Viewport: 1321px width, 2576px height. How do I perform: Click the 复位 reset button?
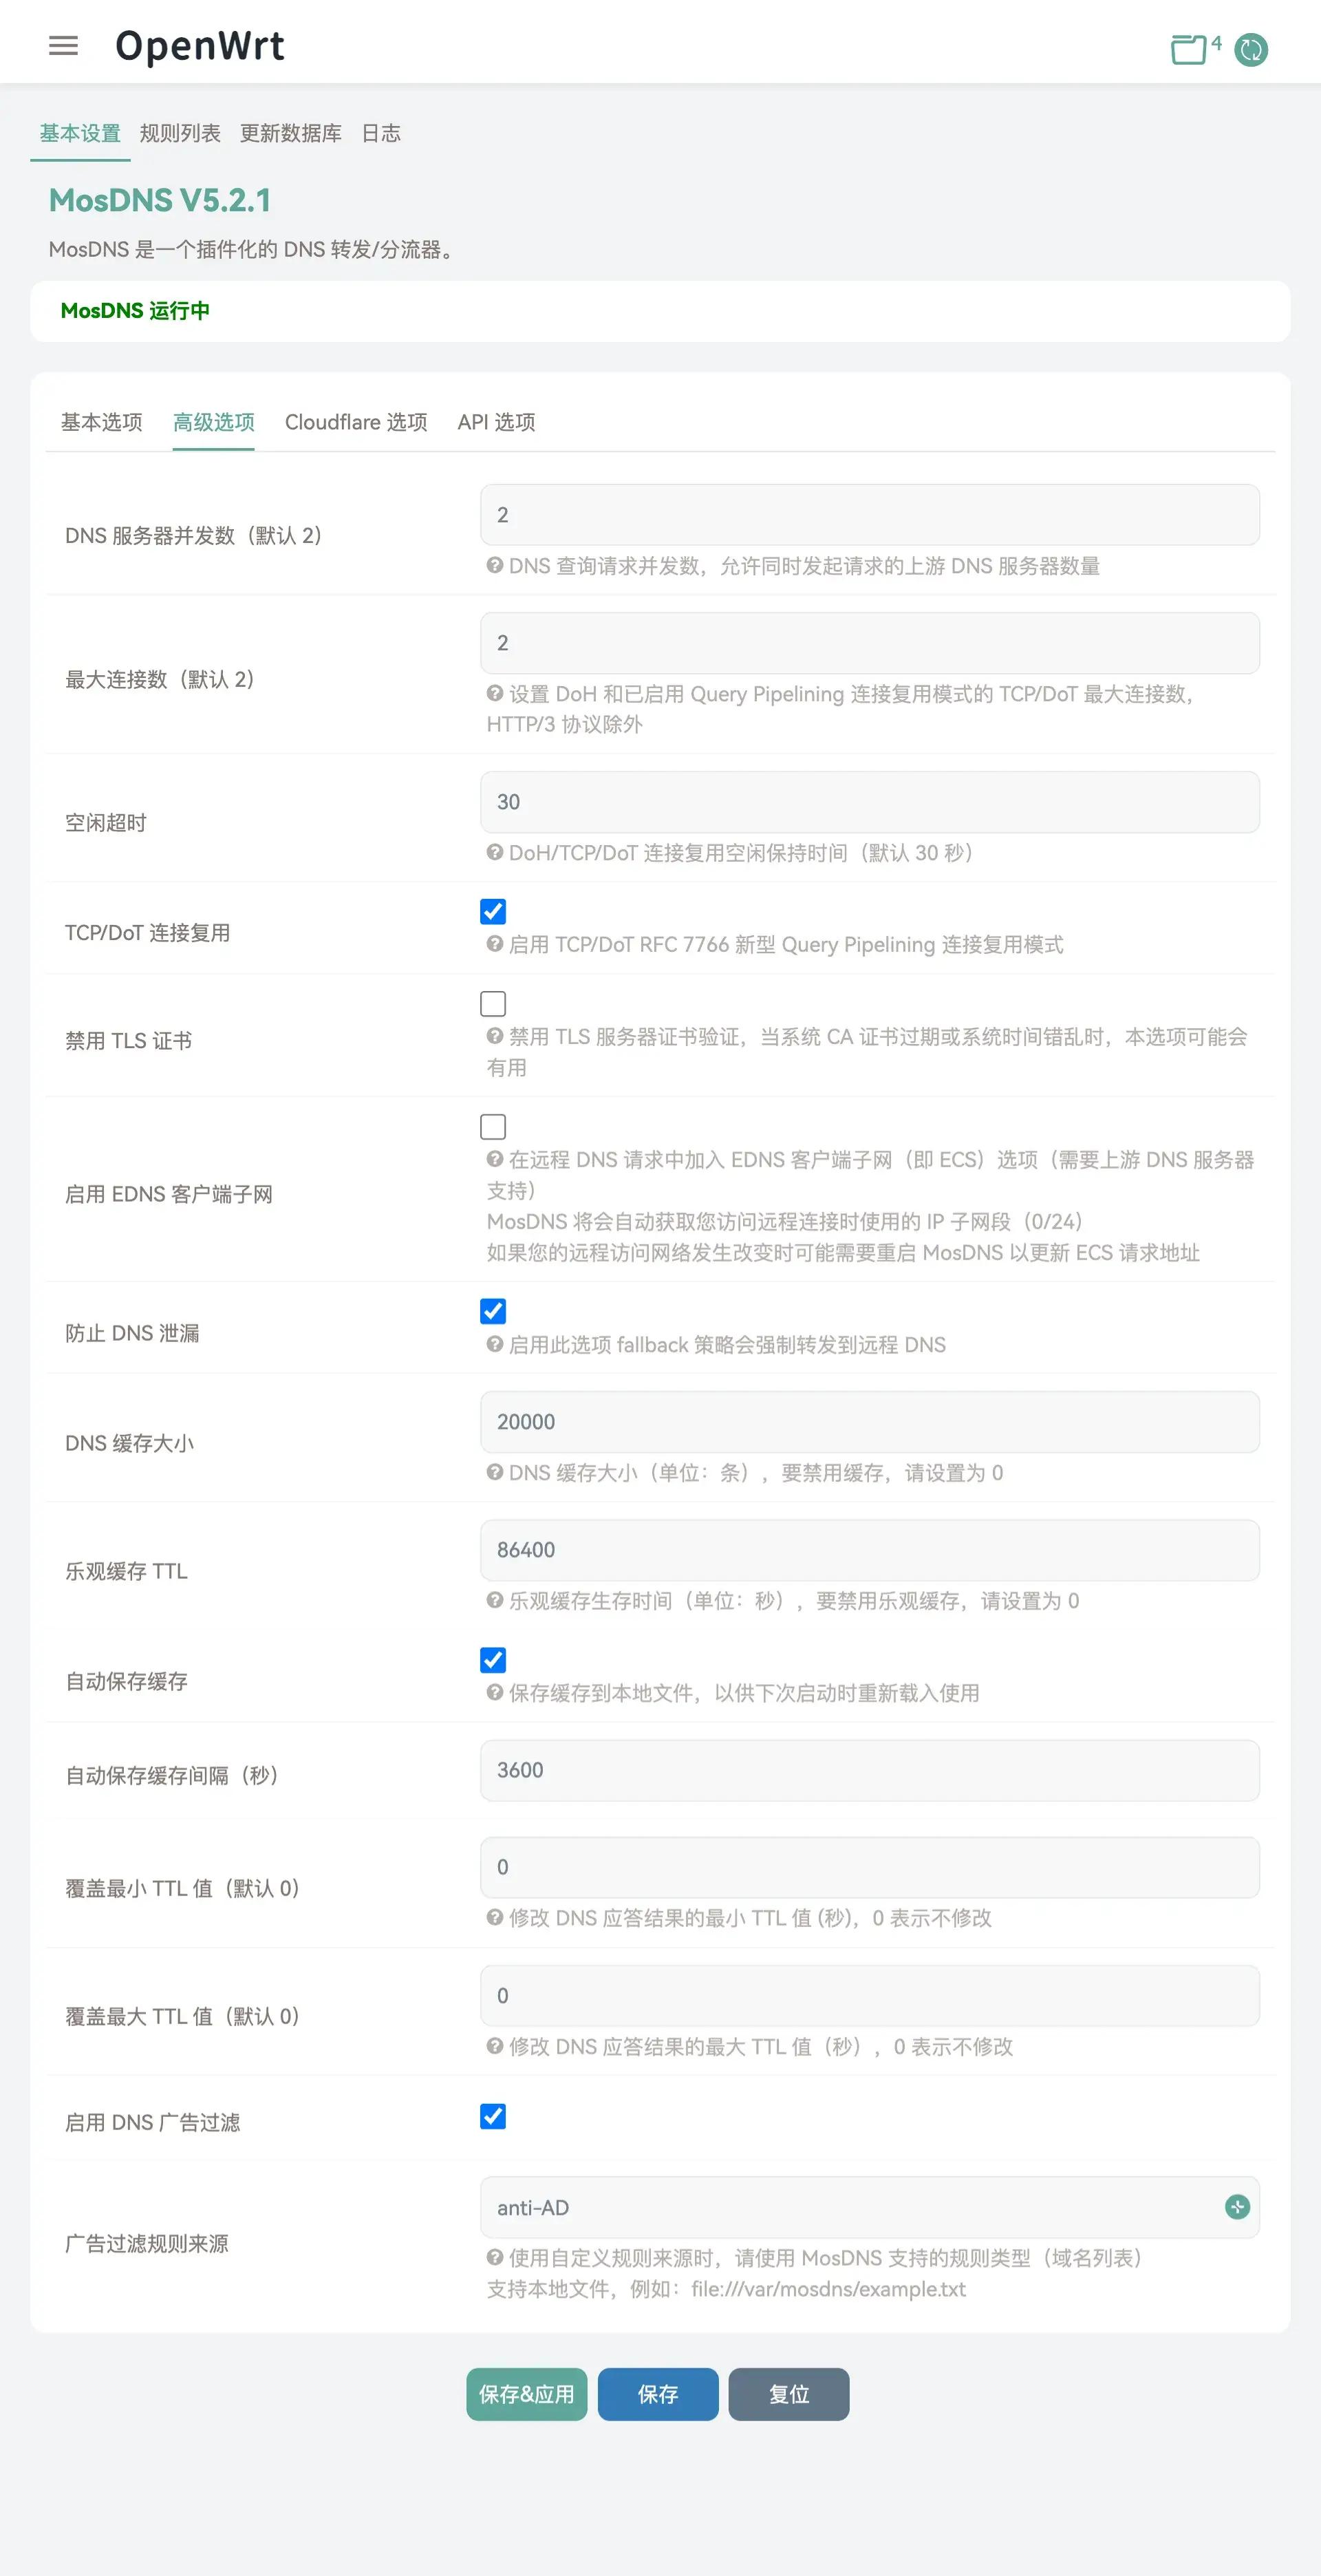(x=788, y=2394)
